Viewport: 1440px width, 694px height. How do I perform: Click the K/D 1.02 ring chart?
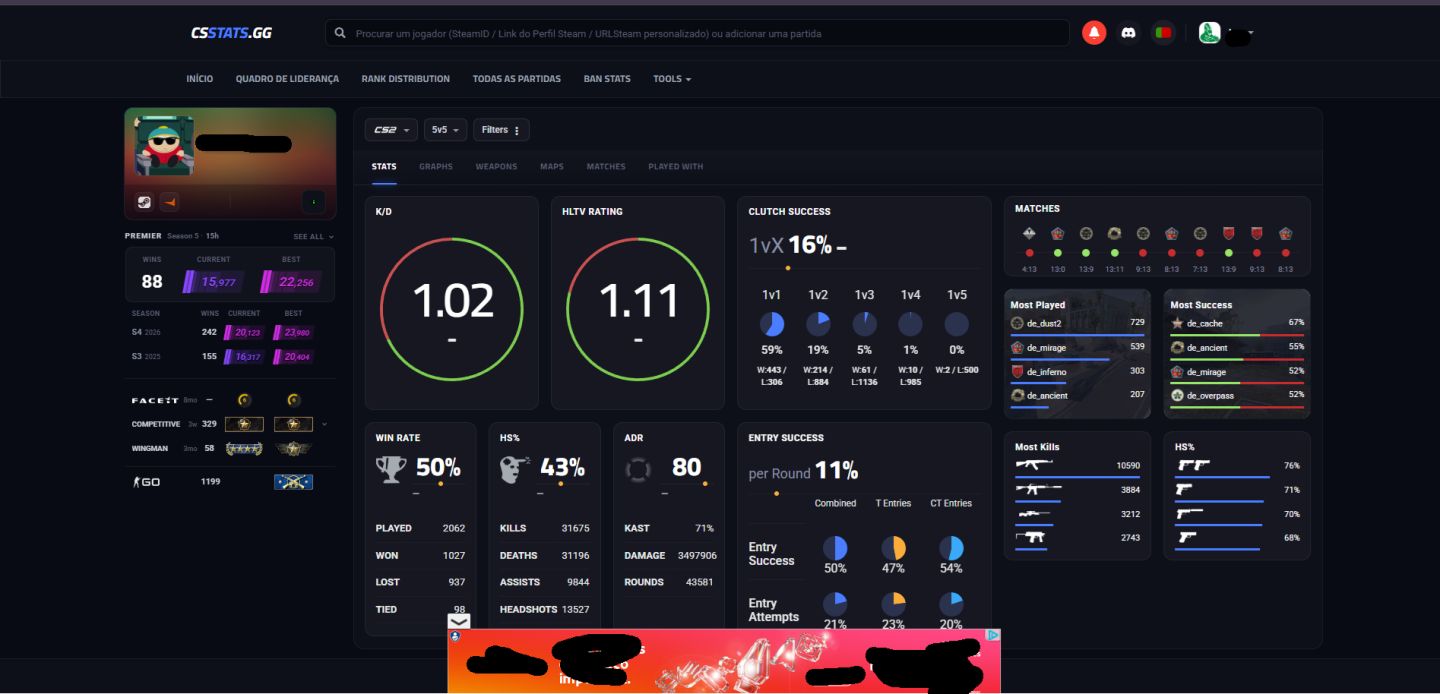452,309
